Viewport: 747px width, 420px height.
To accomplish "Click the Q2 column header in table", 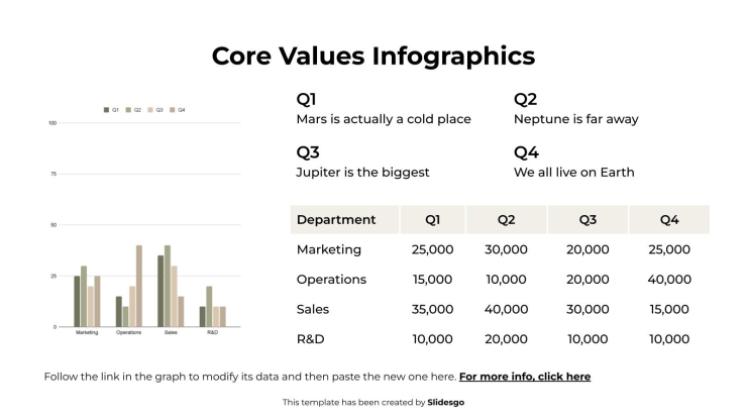I will pyautogui.click(x=505, y=220).
